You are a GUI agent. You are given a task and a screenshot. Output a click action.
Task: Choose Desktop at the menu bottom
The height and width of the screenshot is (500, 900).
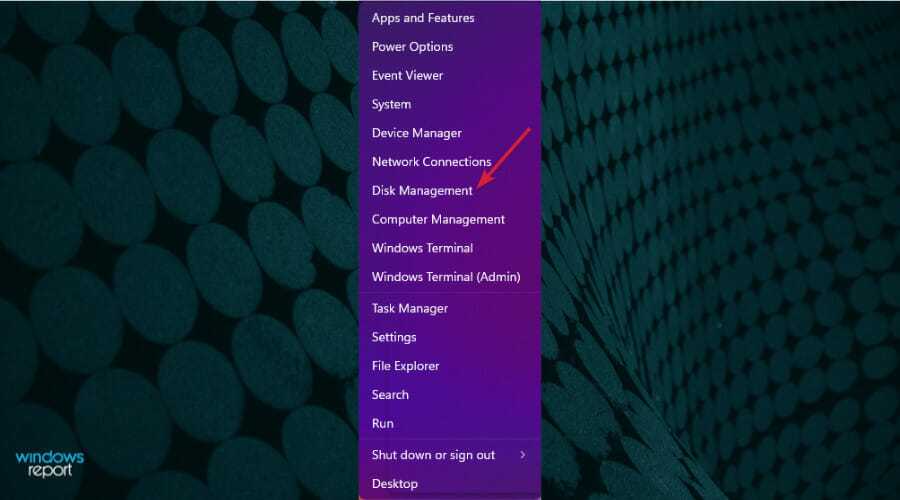click(394, 484)
